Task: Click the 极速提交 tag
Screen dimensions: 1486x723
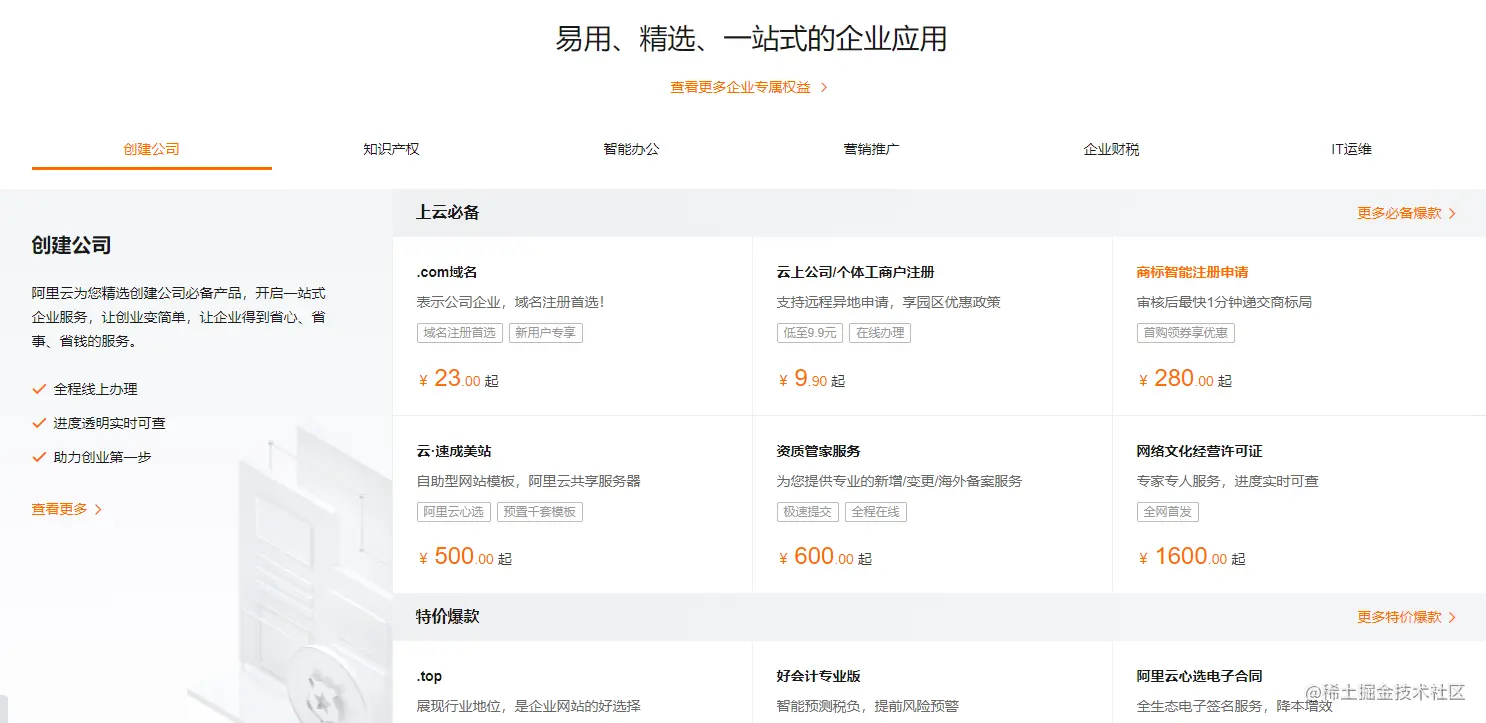Action: (x=808, y=512)
